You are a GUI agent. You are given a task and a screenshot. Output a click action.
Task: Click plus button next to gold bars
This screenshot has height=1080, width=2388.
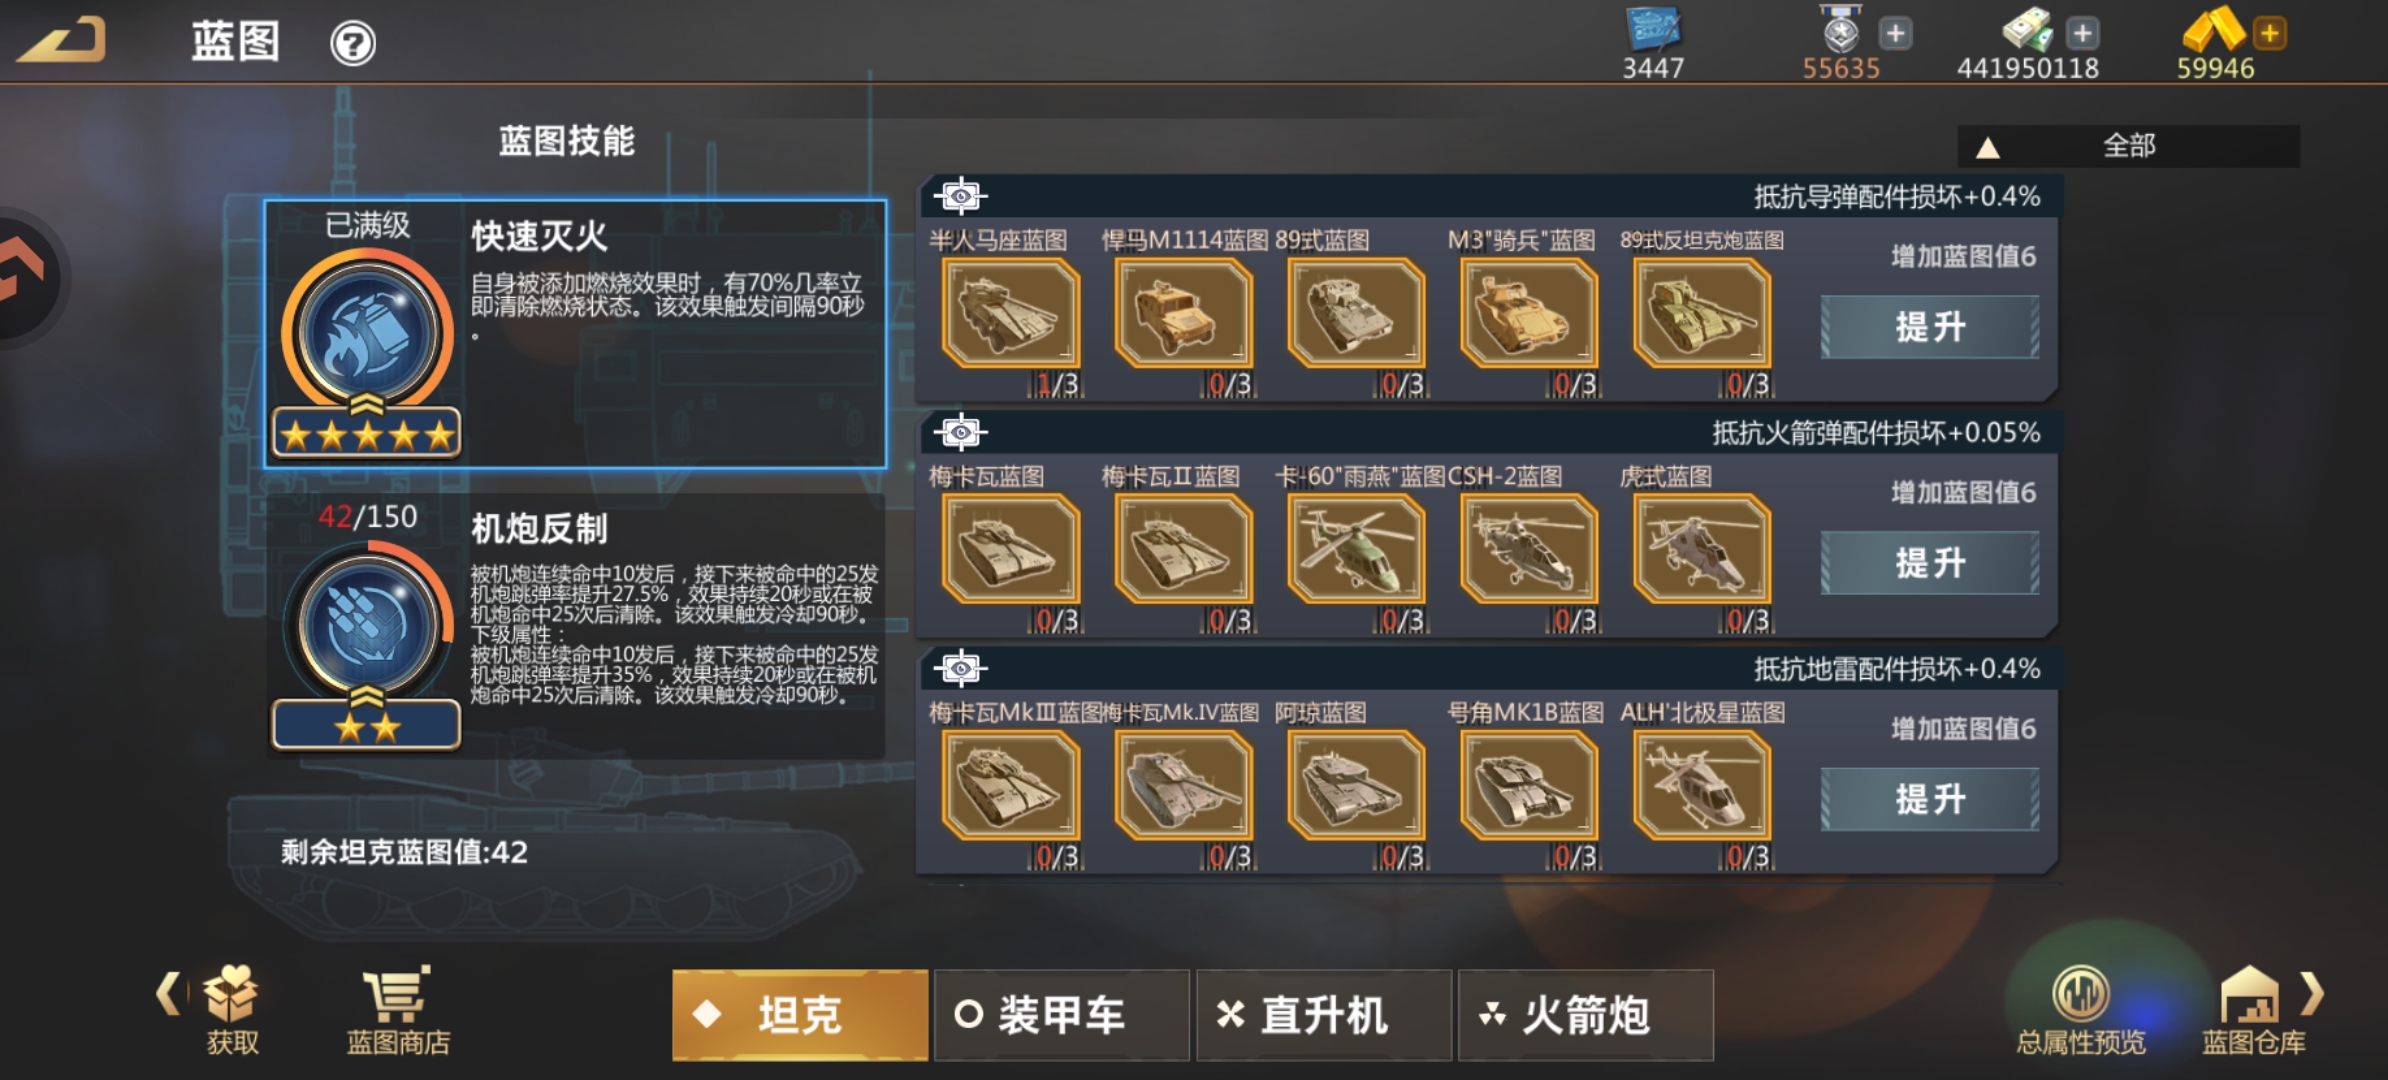click(x=2270, y=33)
